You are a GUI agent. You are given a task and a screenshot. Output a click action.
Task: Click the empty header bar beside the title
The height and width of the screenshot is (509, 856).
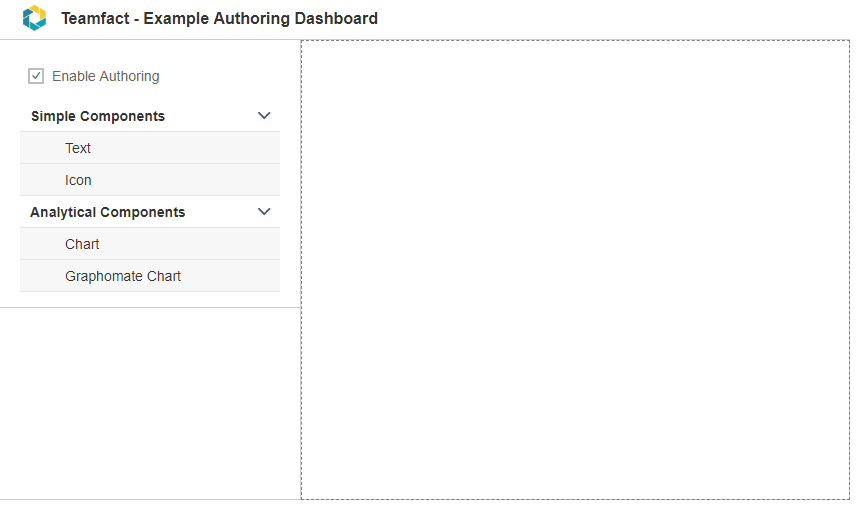click(x=614, y=19)
